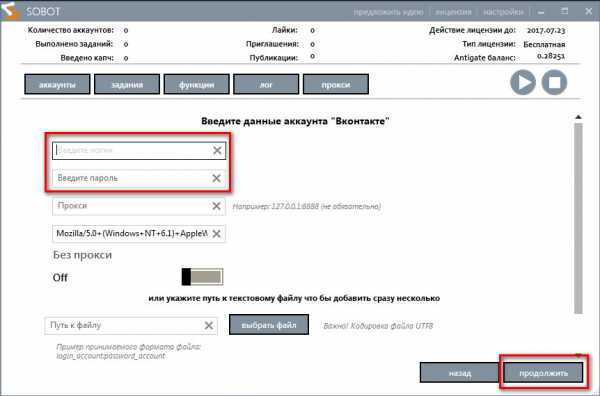Clear the login field with X icon
600x396 pixels.
pos(217,150)
